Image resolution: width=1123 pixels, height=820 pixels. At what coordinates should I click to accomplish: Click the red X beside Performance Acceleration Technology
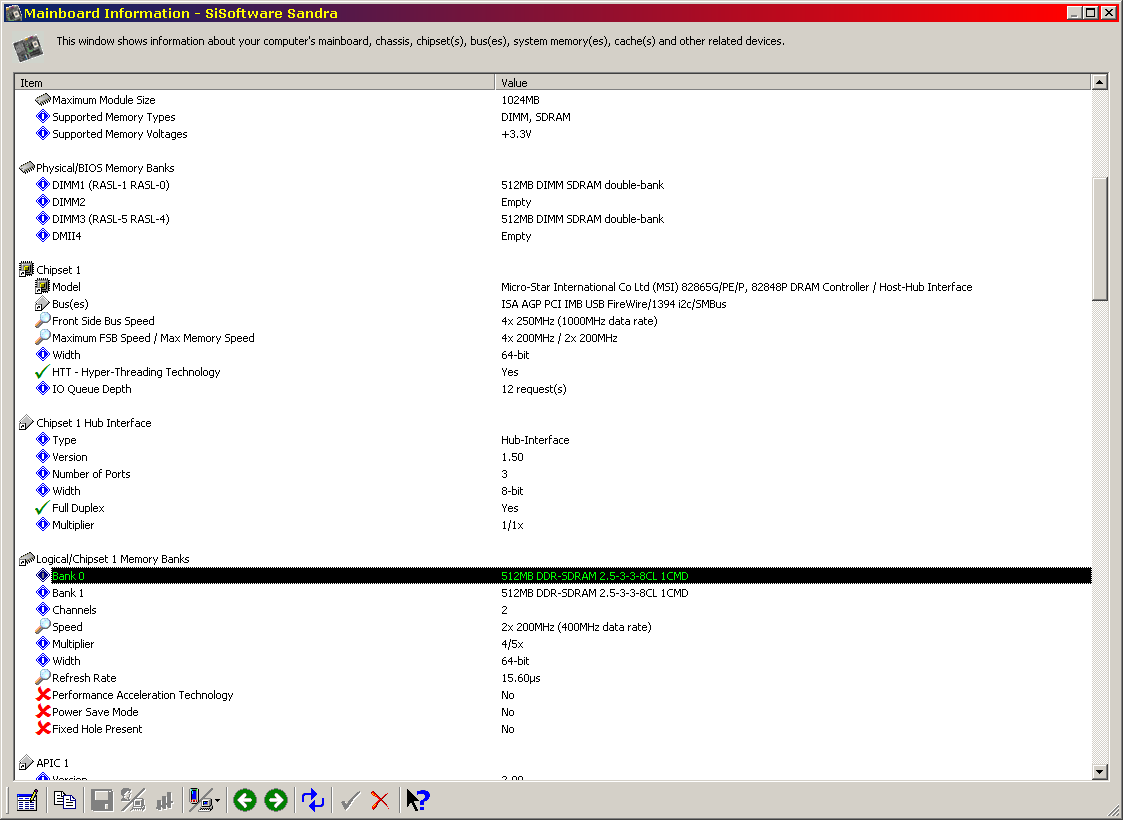(x=43, y=695)
